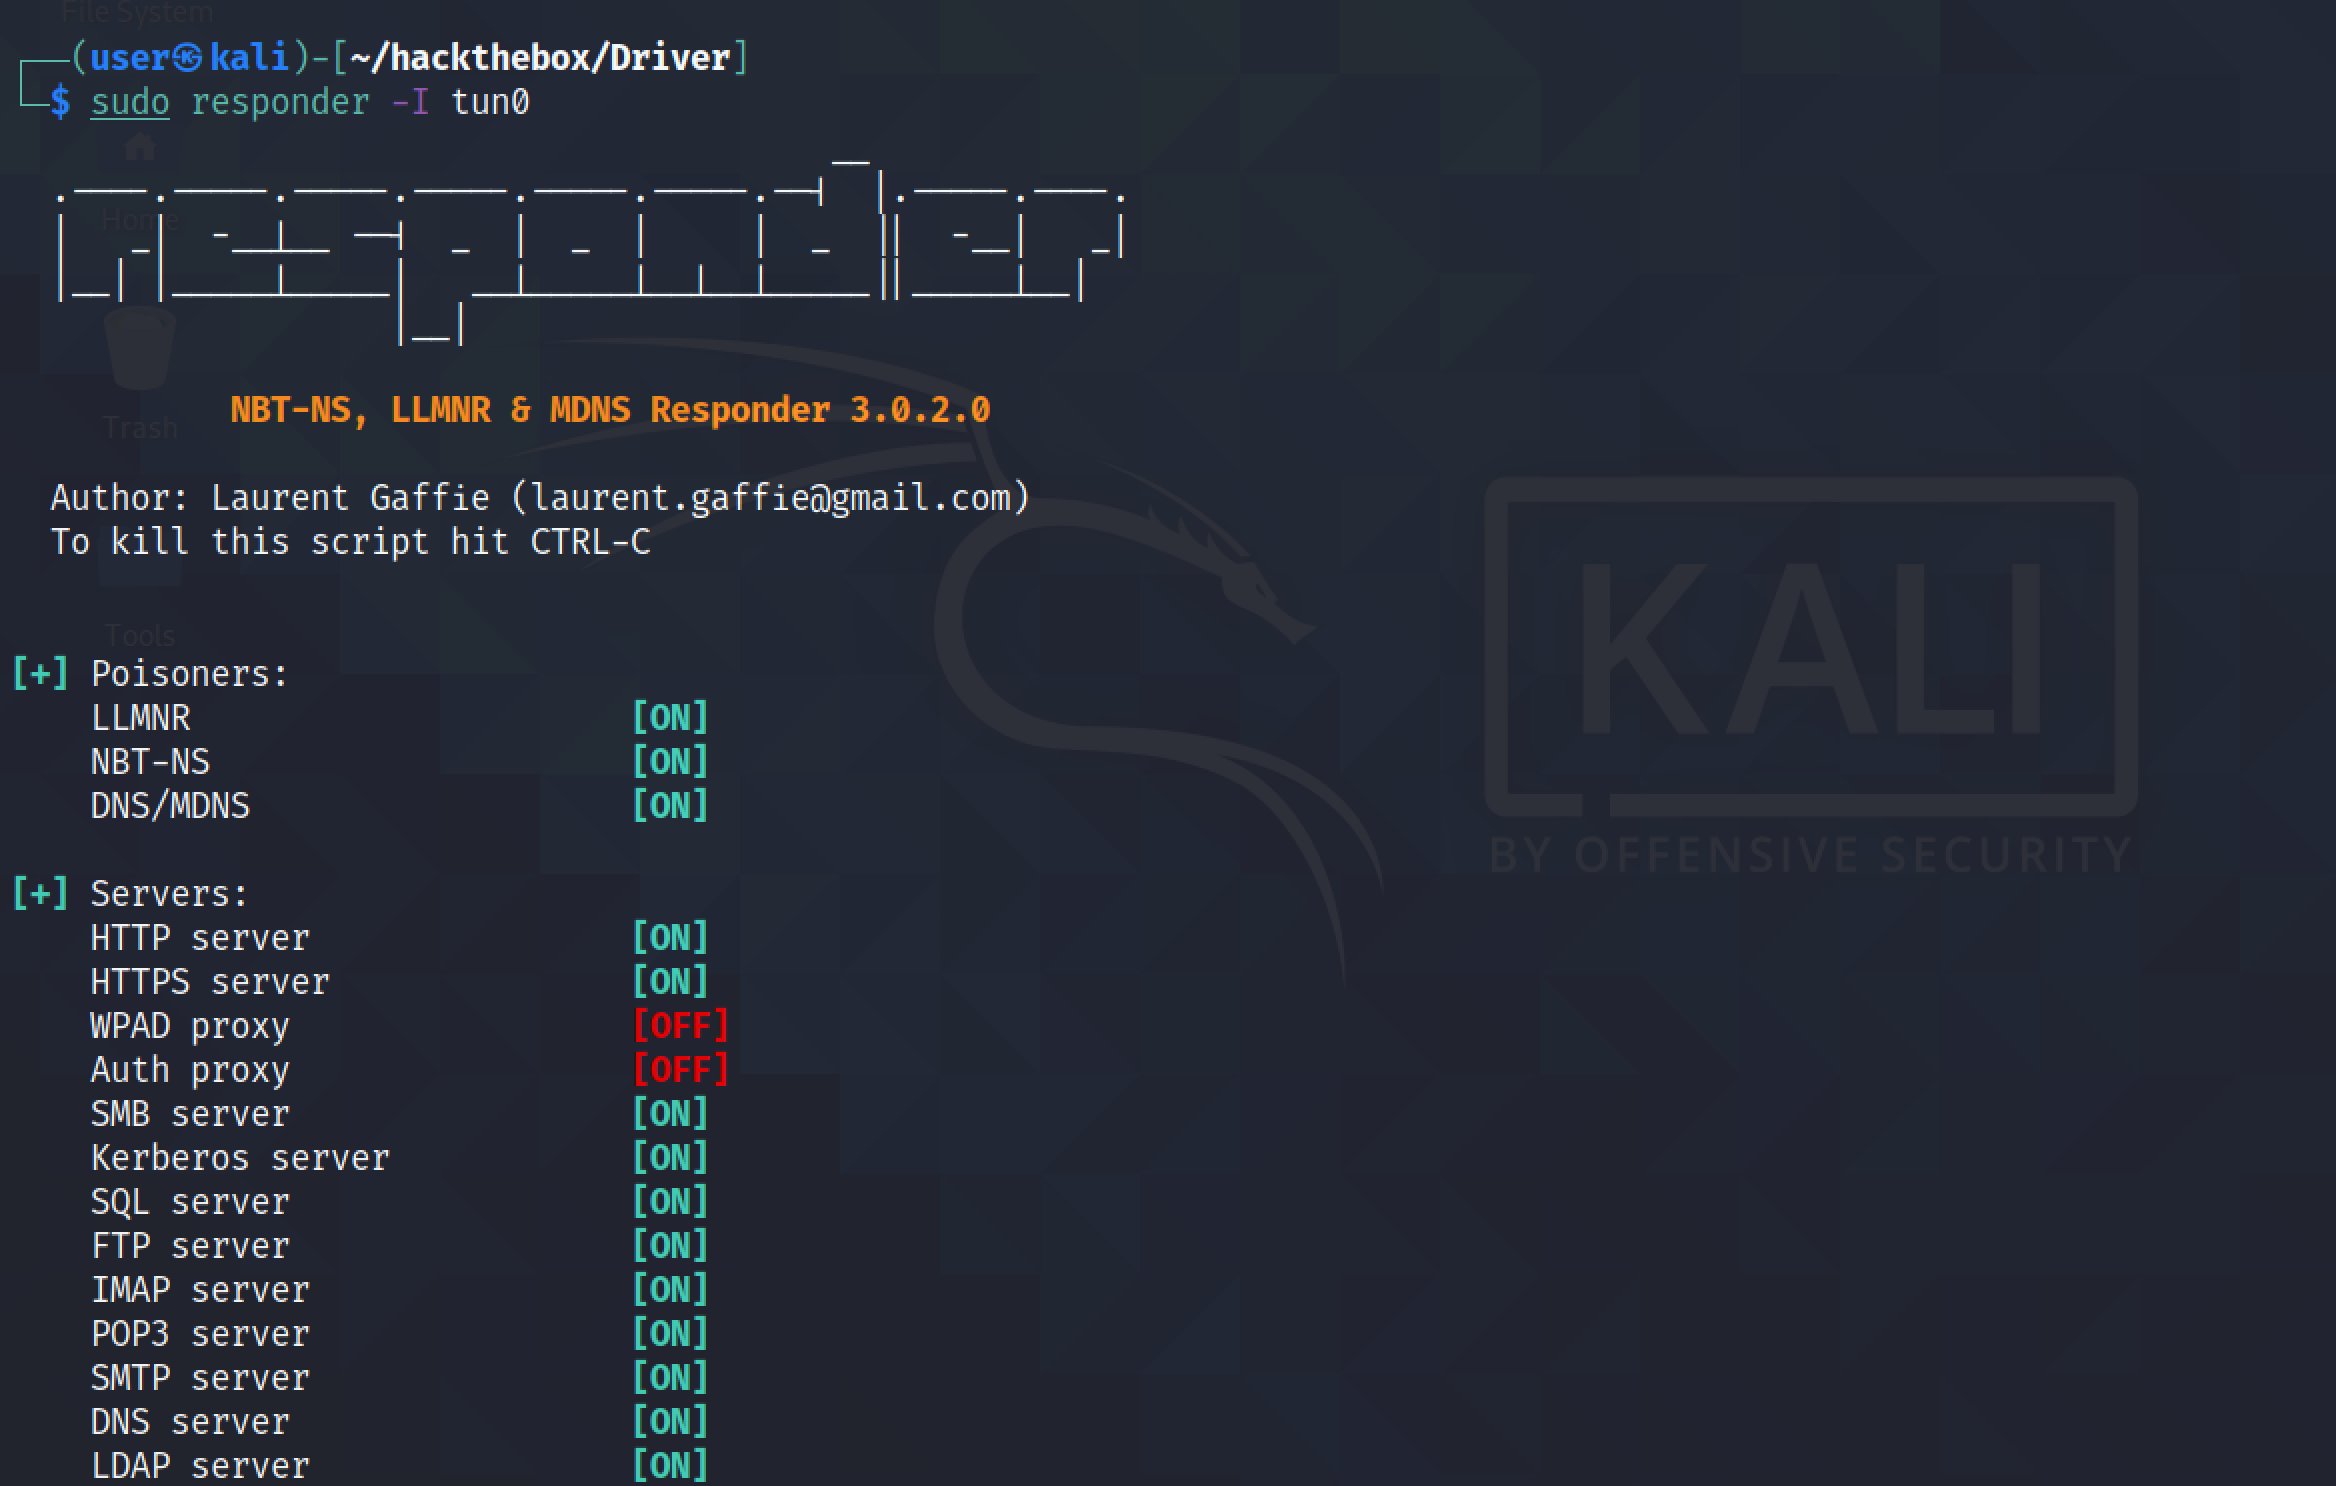Click the [OFF] status for Auth proxy
The height and width of the screenshot is (1486, 2336).
tap(680, 1069)
